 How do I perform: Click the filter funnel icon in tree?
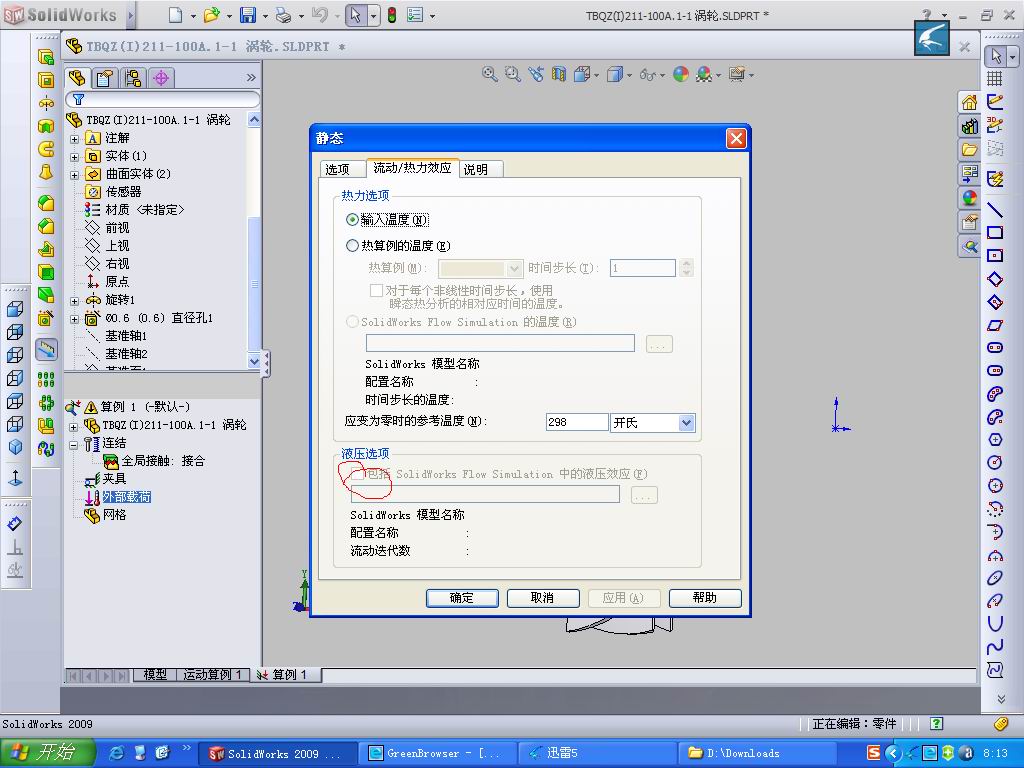pos(78,99)
